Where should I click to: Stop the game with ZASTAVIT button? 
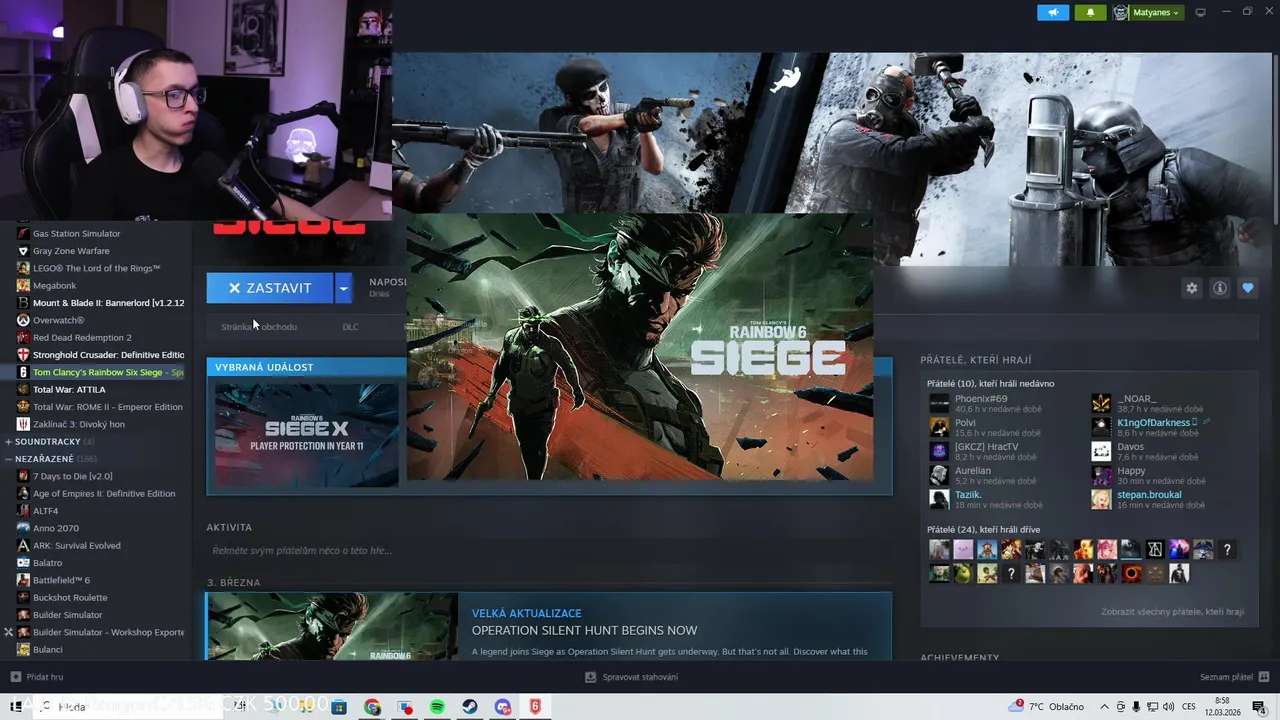click(x=270, y=288)
